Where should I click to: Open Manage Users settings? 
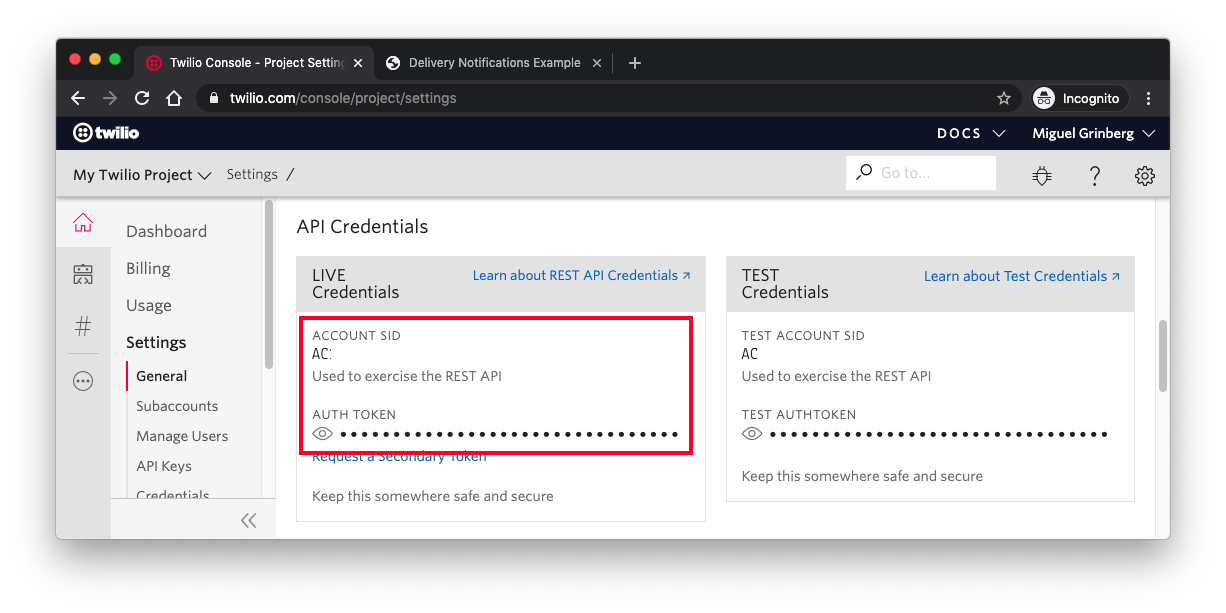[x=182, y=436]
